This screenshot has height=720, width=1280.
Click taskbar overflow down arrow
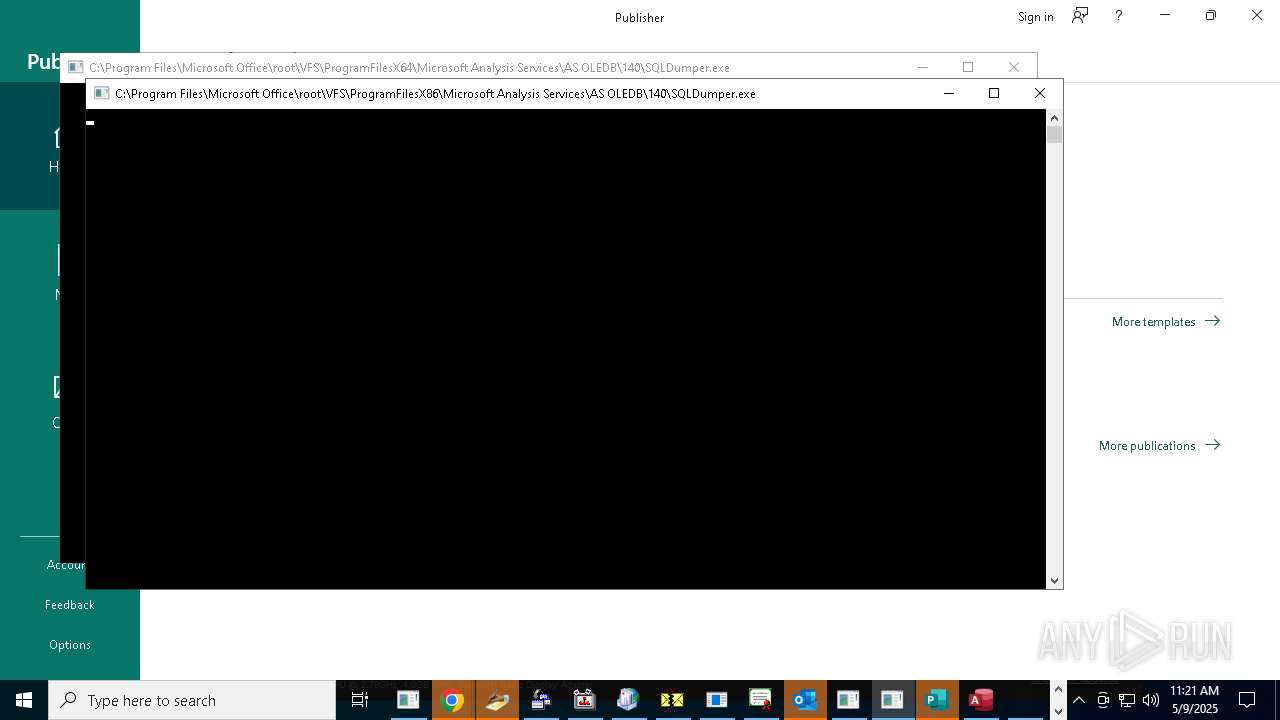pyautogui.click(x=1059, y=711)
